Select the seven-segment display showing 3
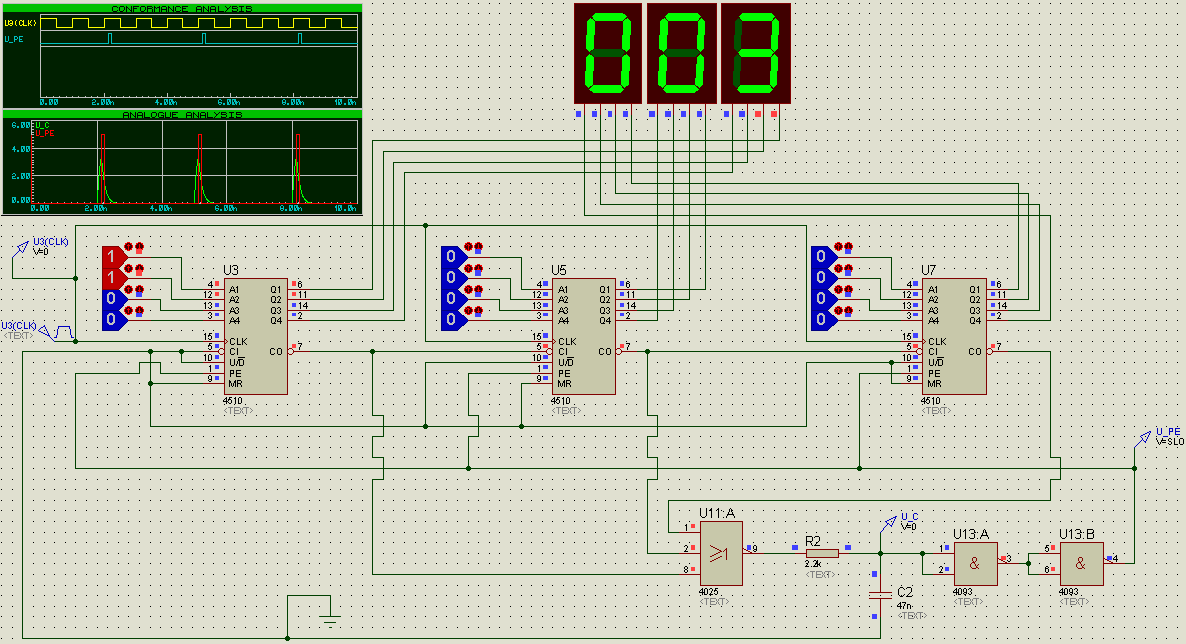 (x=756, y=53)
